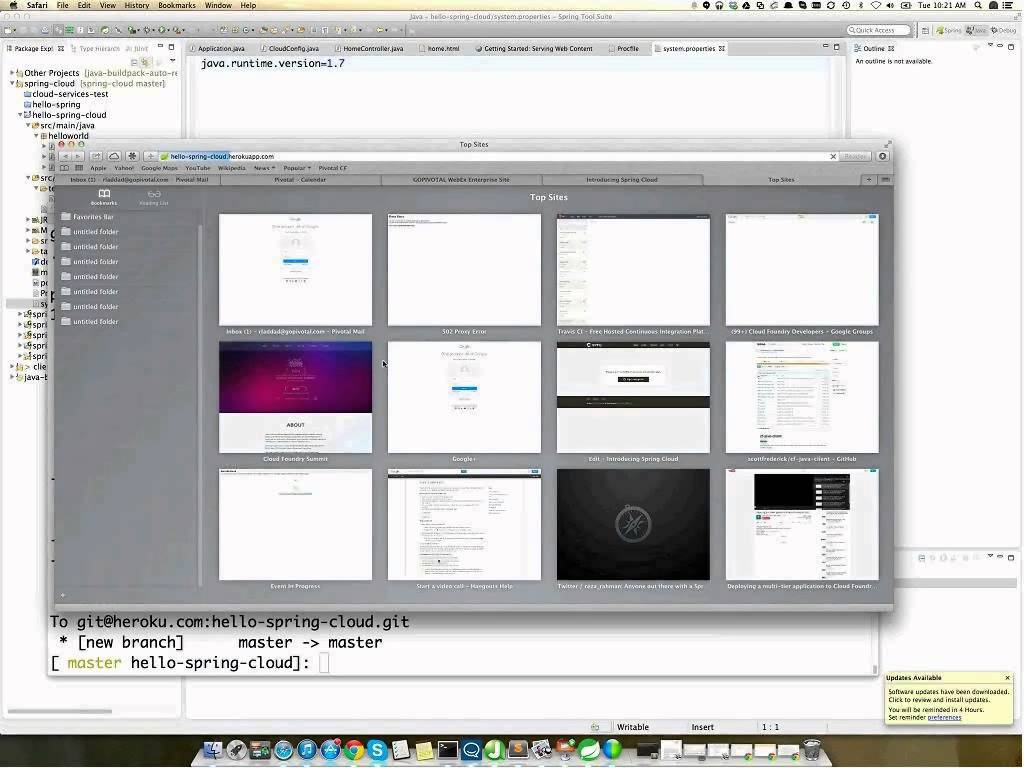Open the Application.java editor tab
Image resolution: width=1024 pixels, height=768 pixels.
click(x=216, y=48)
